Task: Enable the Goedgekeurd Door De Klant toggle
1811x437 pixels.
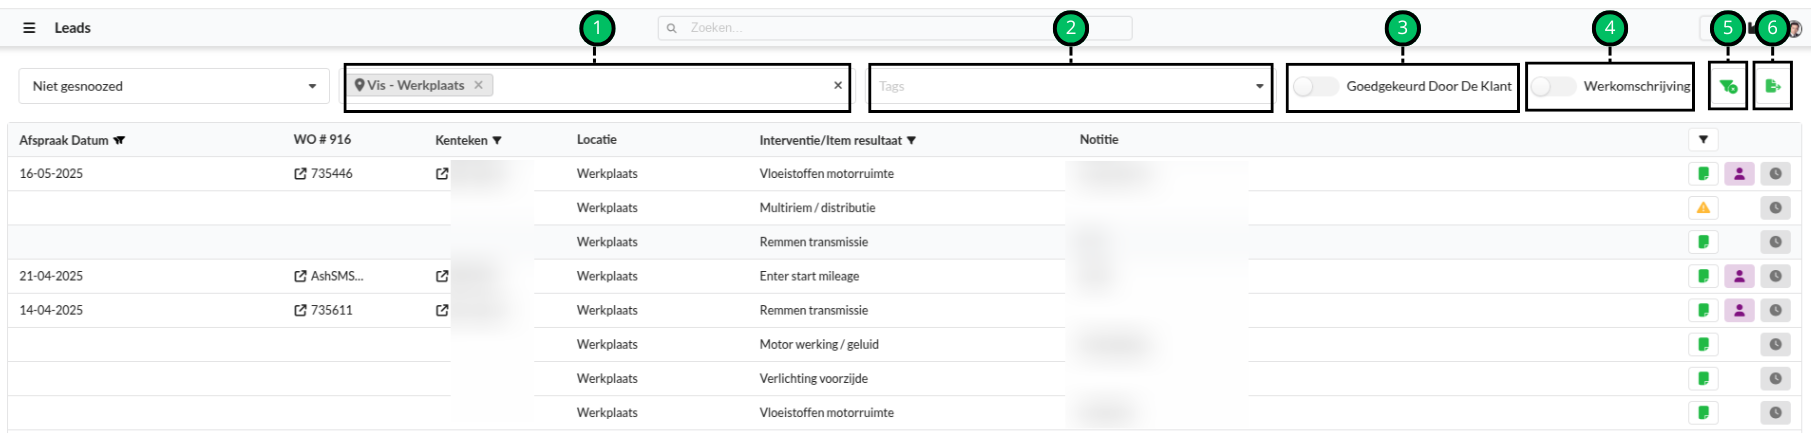Action: point(1315,87)
